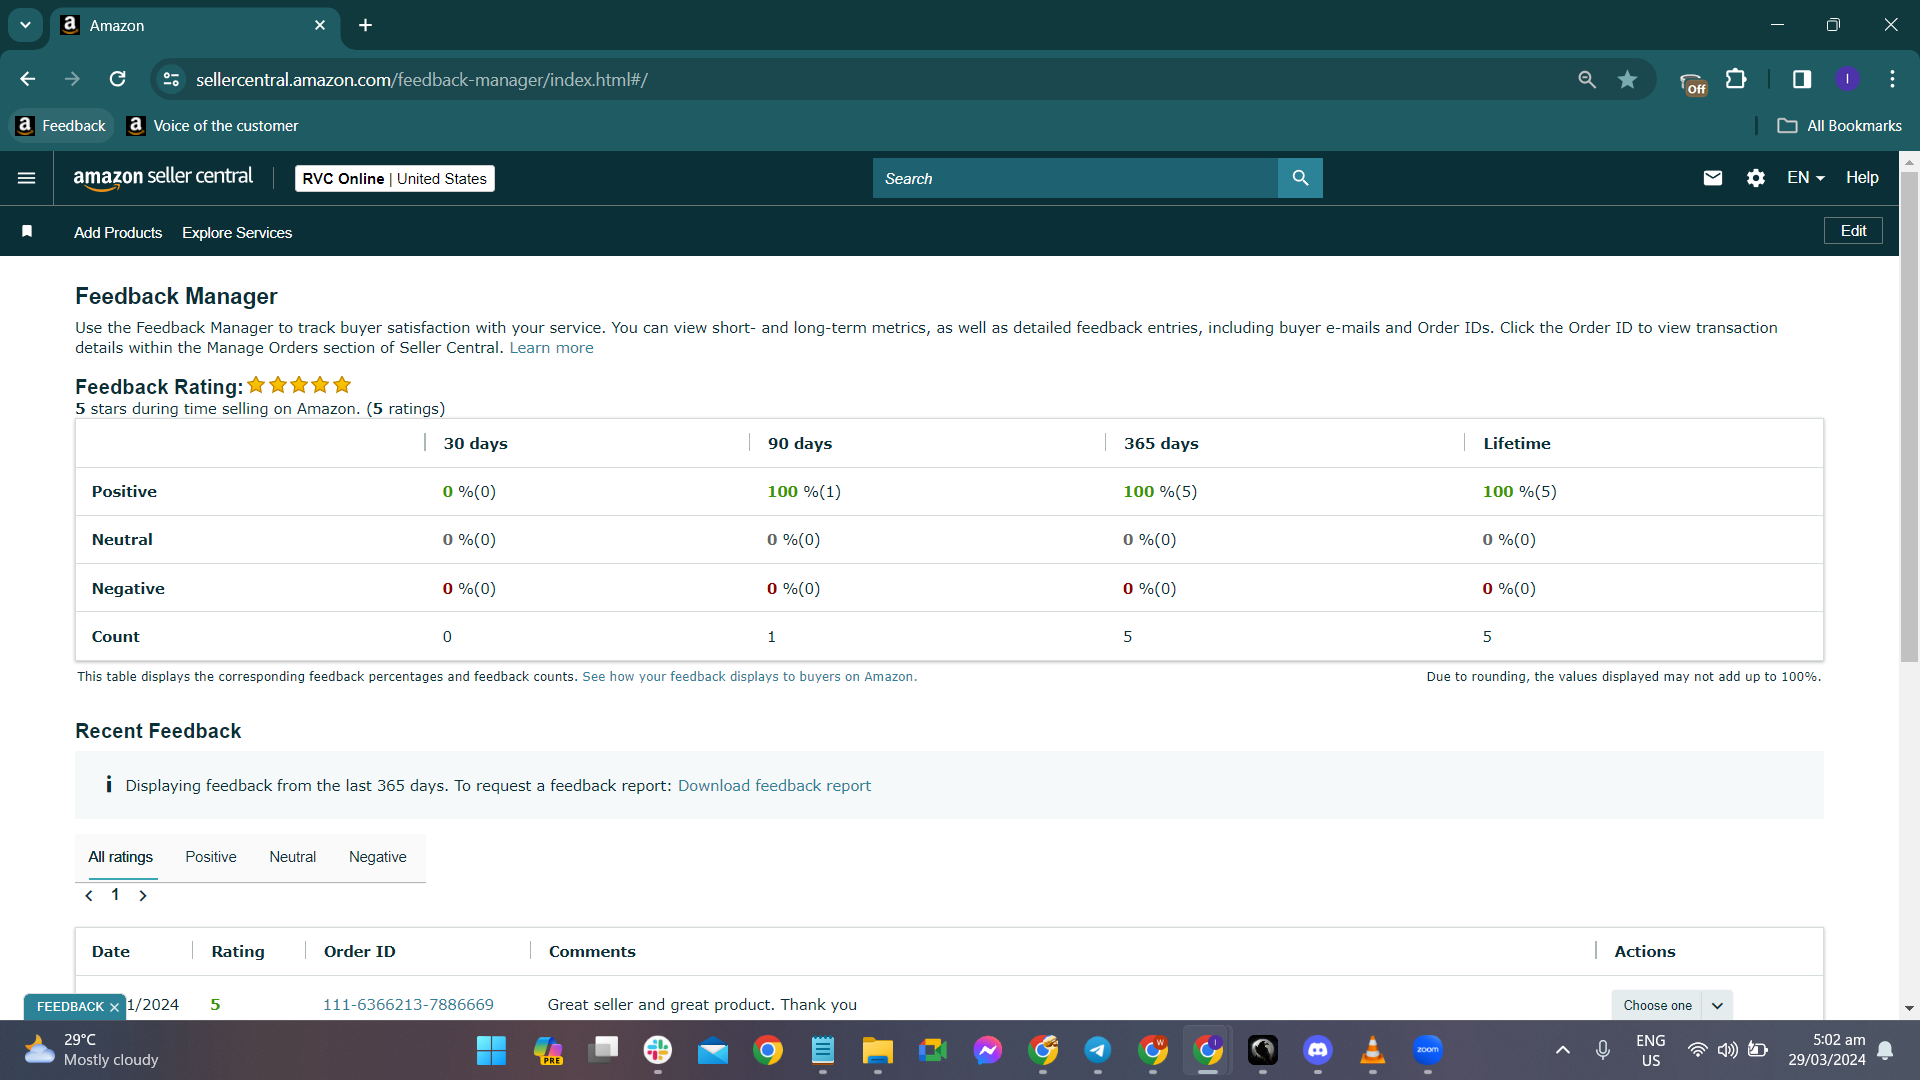
Task: Switch to the Neutral feedback tab
Action: pos(293,857)
